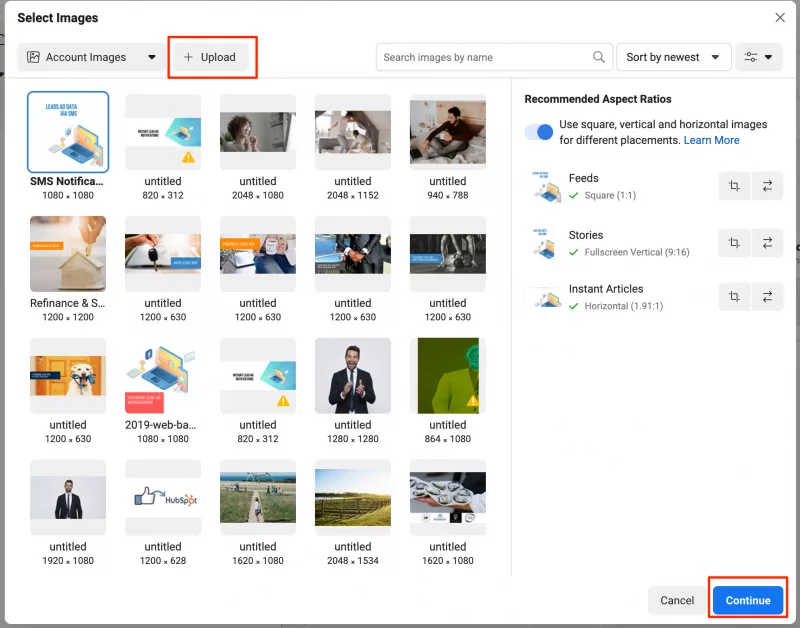This screenshot has width=800, height=628.
Task: Click the Upload button
Action: [210, 57]
